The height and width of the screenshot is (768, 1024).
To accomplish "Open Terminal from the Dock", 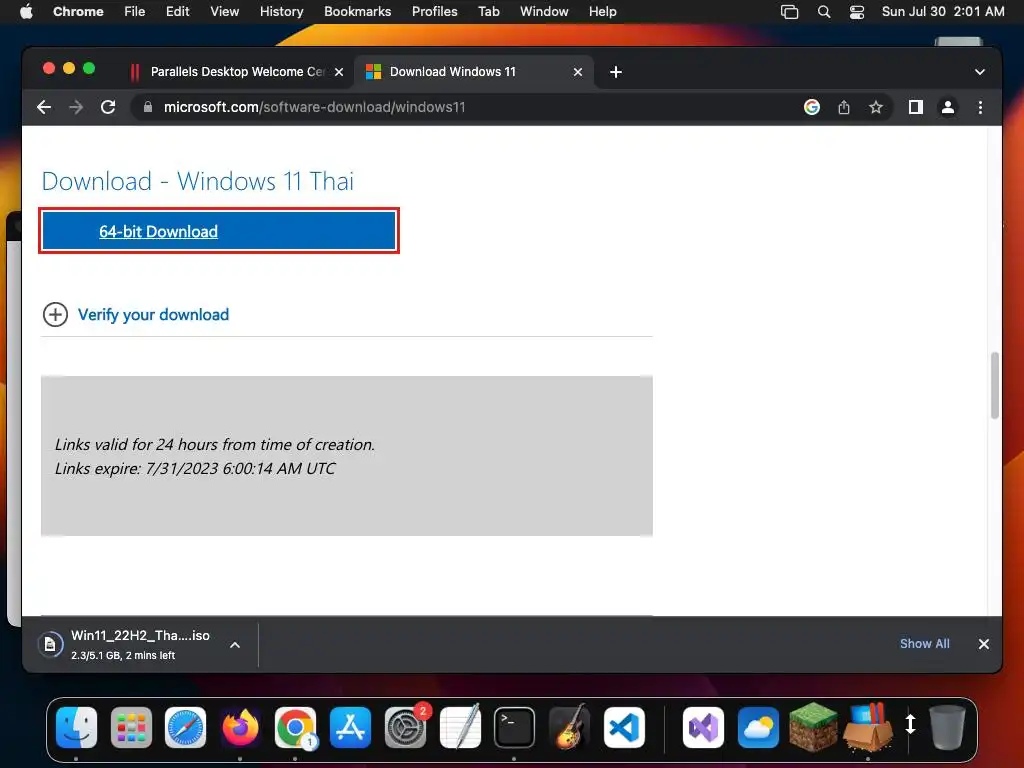I will 515,728.
